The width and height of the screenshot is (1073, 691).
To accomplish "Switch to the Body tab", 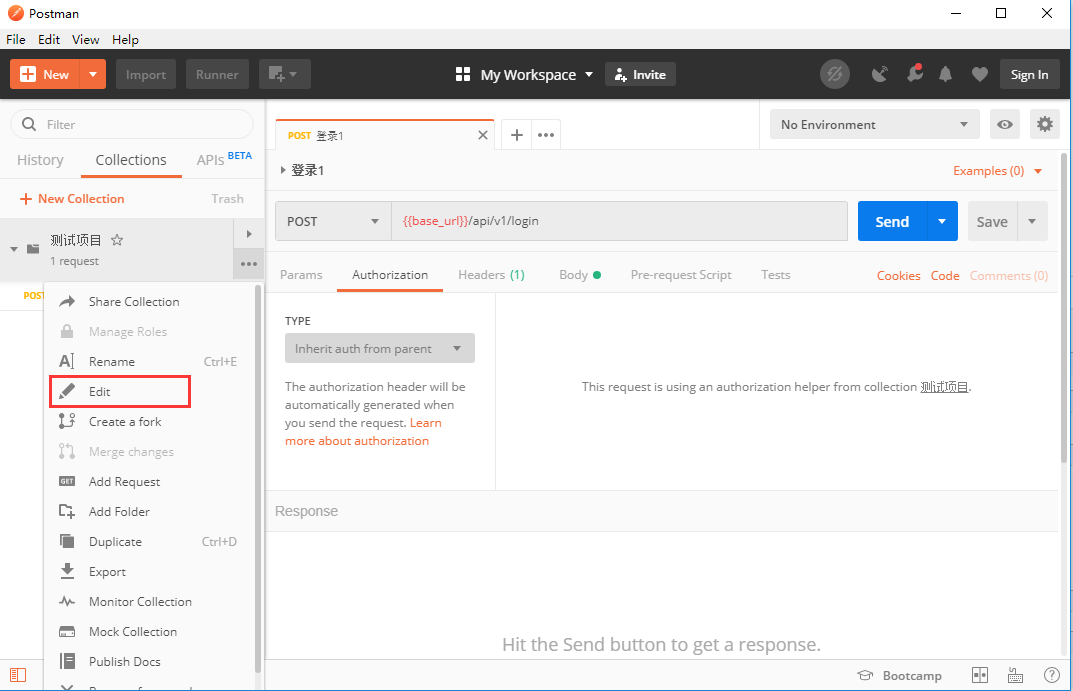I will pyautogui.click(x=580, y=274).
